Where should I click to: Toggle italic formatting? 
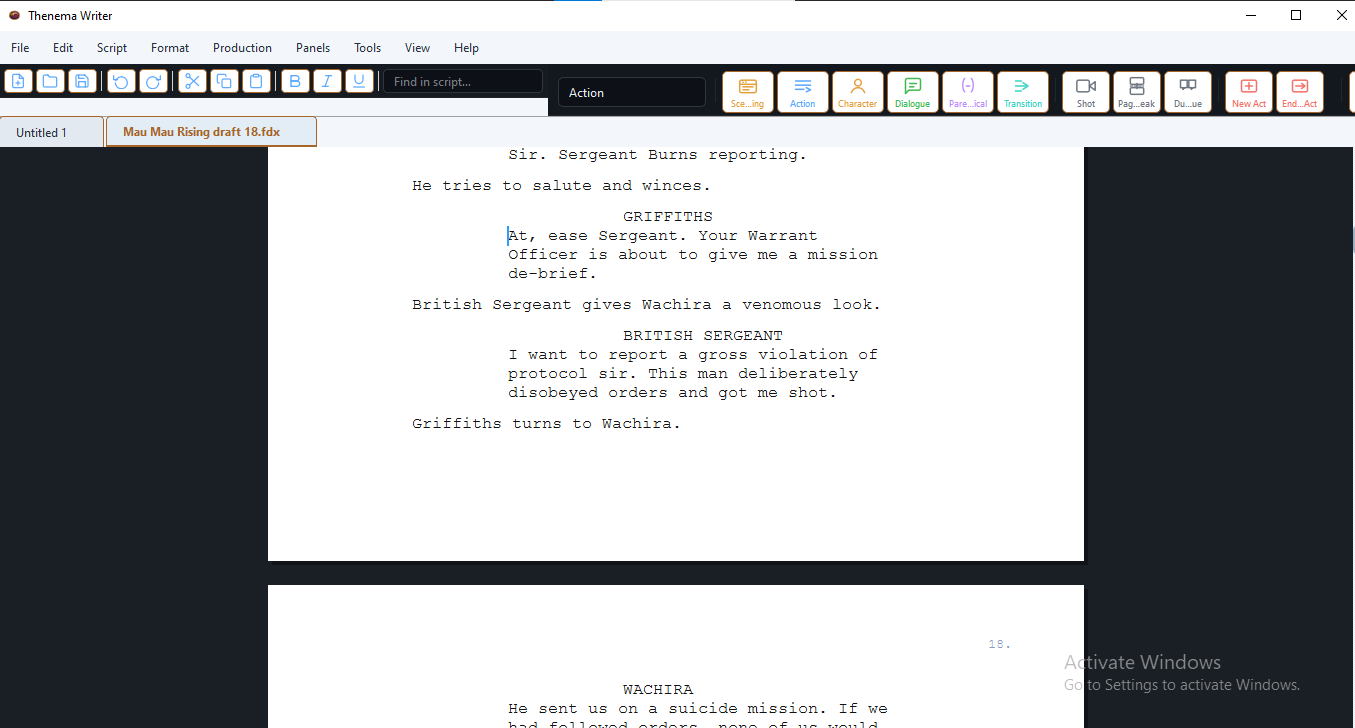point(327,82)
